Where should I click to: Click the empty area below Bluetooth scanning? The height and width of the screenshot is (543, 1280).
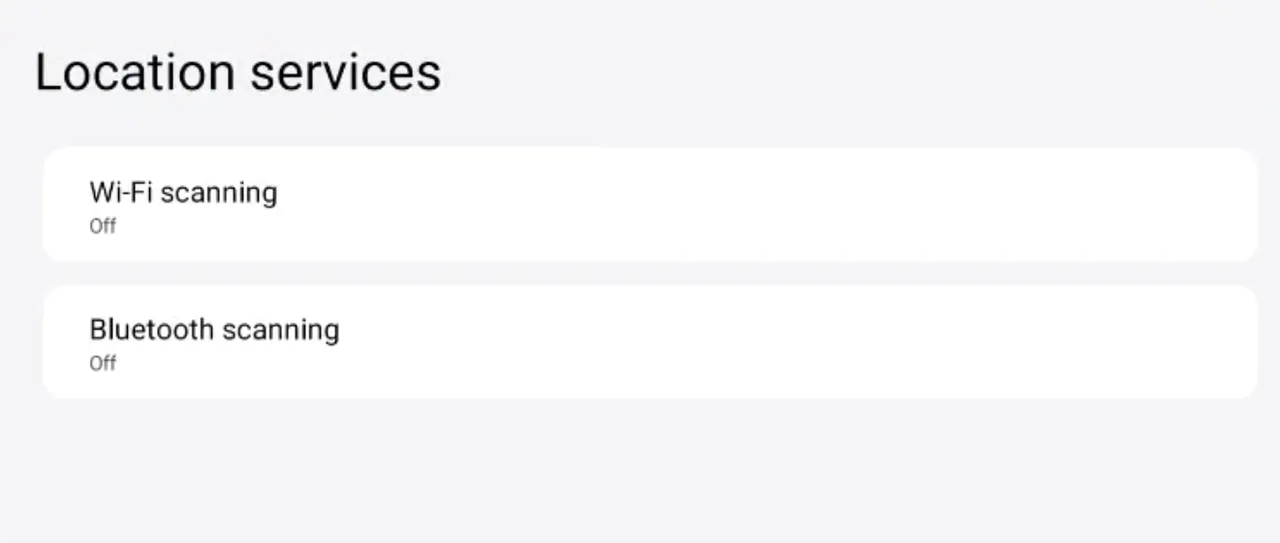(x=640, y=470)
